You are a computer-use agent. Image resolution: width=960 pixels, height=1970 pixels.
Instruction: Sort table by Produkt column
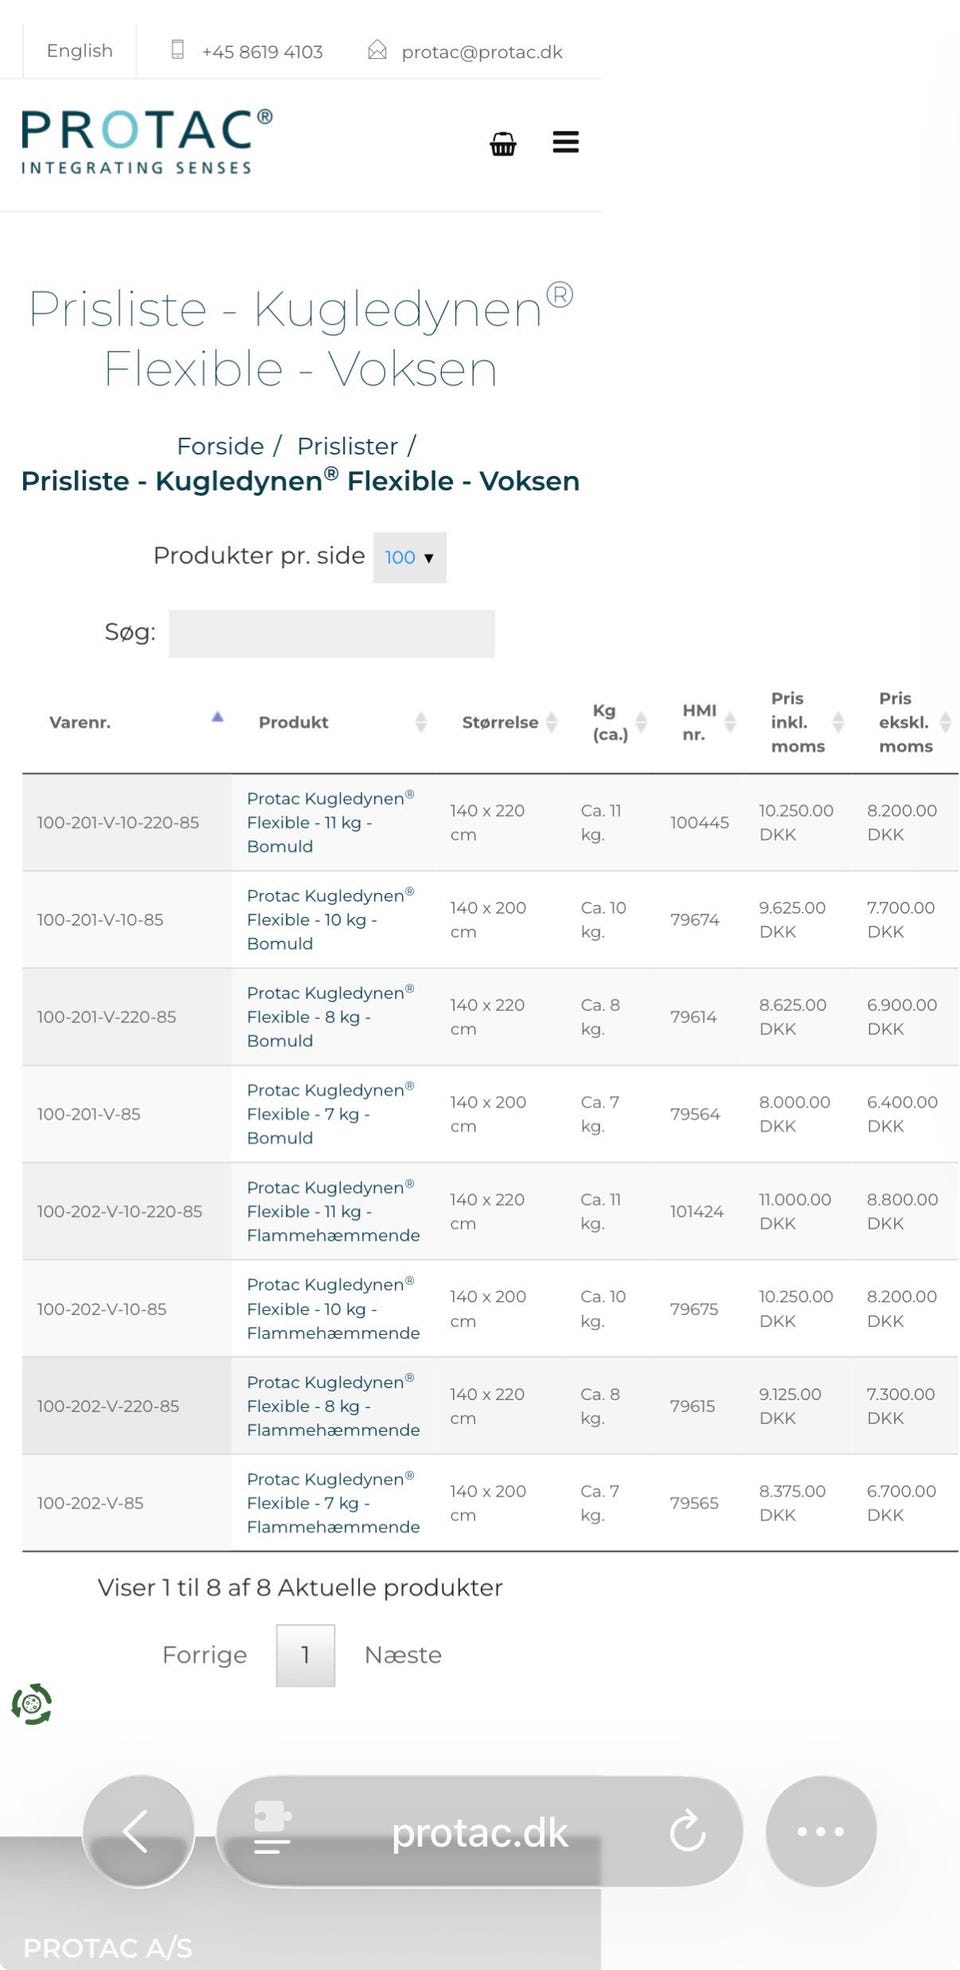[x=421, y=722]
